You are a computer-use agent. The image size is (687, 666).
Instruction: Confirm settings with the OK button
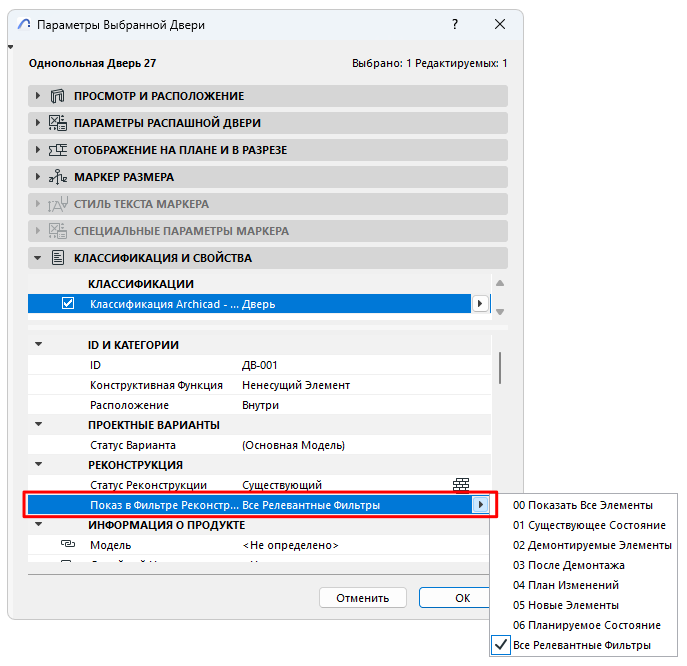click(x=456, y=598)
